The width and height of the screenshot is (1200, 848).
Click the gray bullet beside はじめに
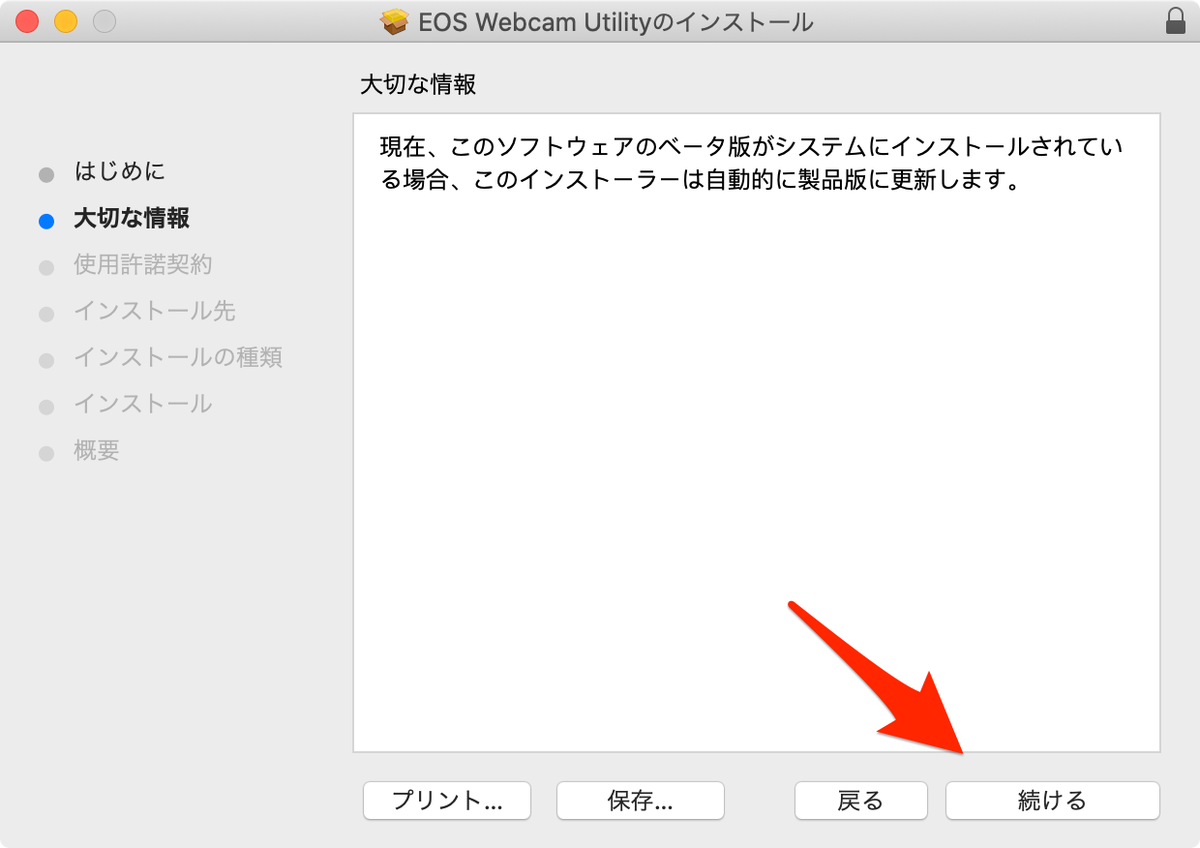[46, 175]
